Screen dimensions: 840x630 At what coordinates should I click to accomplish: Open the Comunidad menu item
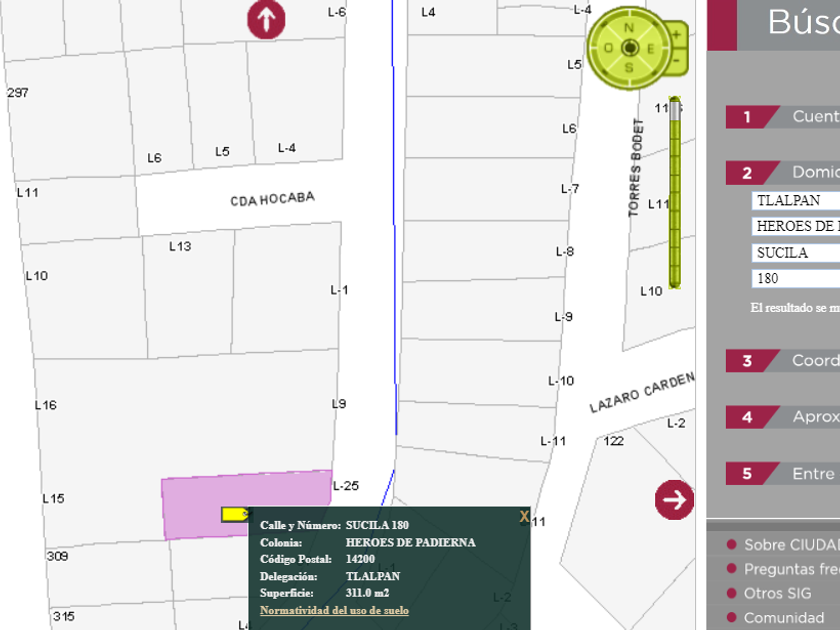pos(783,618)
